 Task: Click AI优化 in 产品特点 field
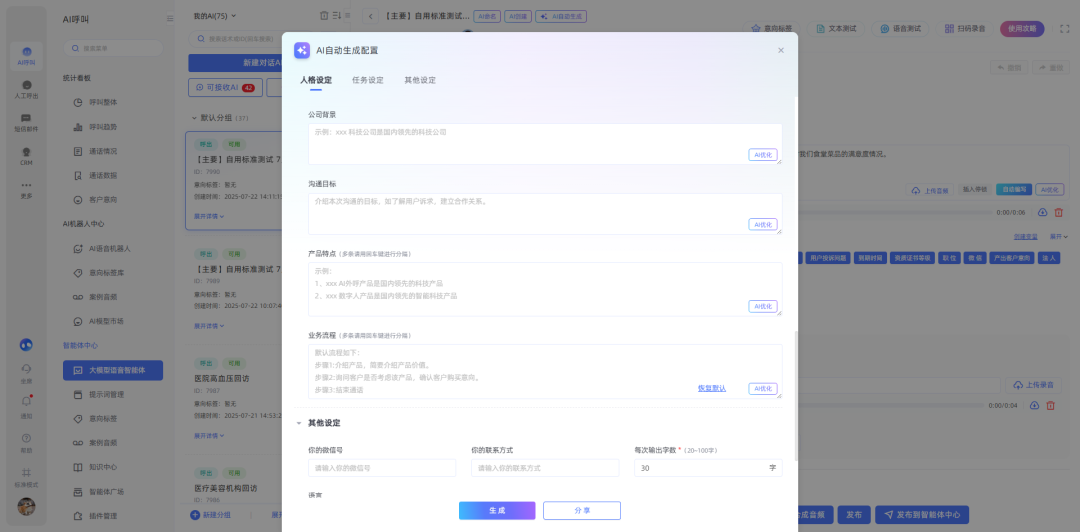click(x=762, y=307)
